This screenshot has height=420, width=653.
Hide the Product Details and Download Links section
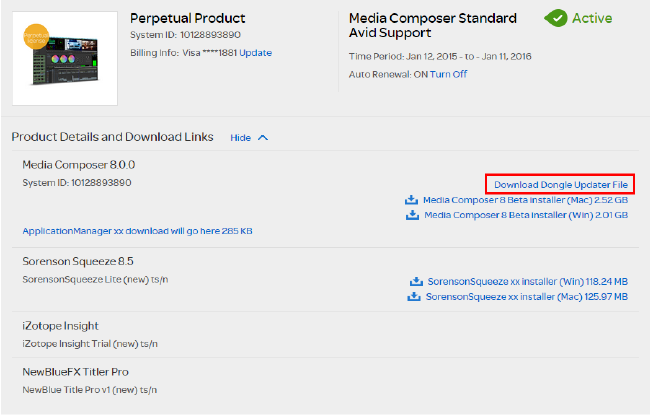pos(240,138)
